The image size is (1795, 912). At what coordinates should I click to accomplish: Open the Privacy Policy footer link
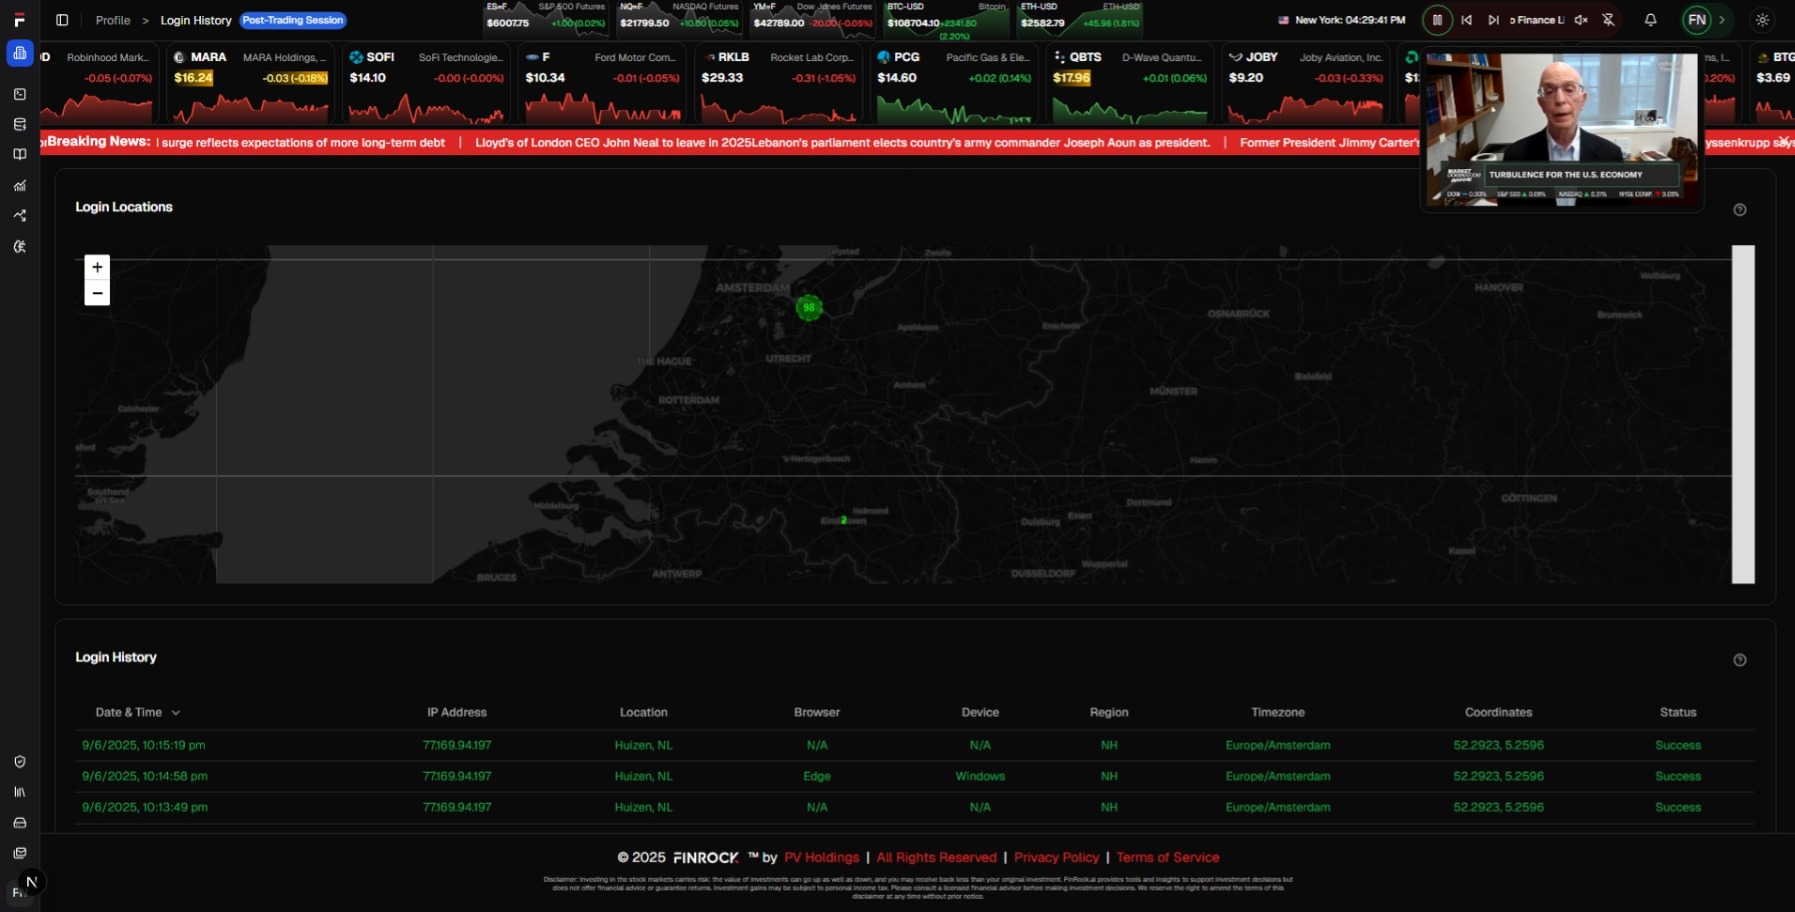(1056, 858)
